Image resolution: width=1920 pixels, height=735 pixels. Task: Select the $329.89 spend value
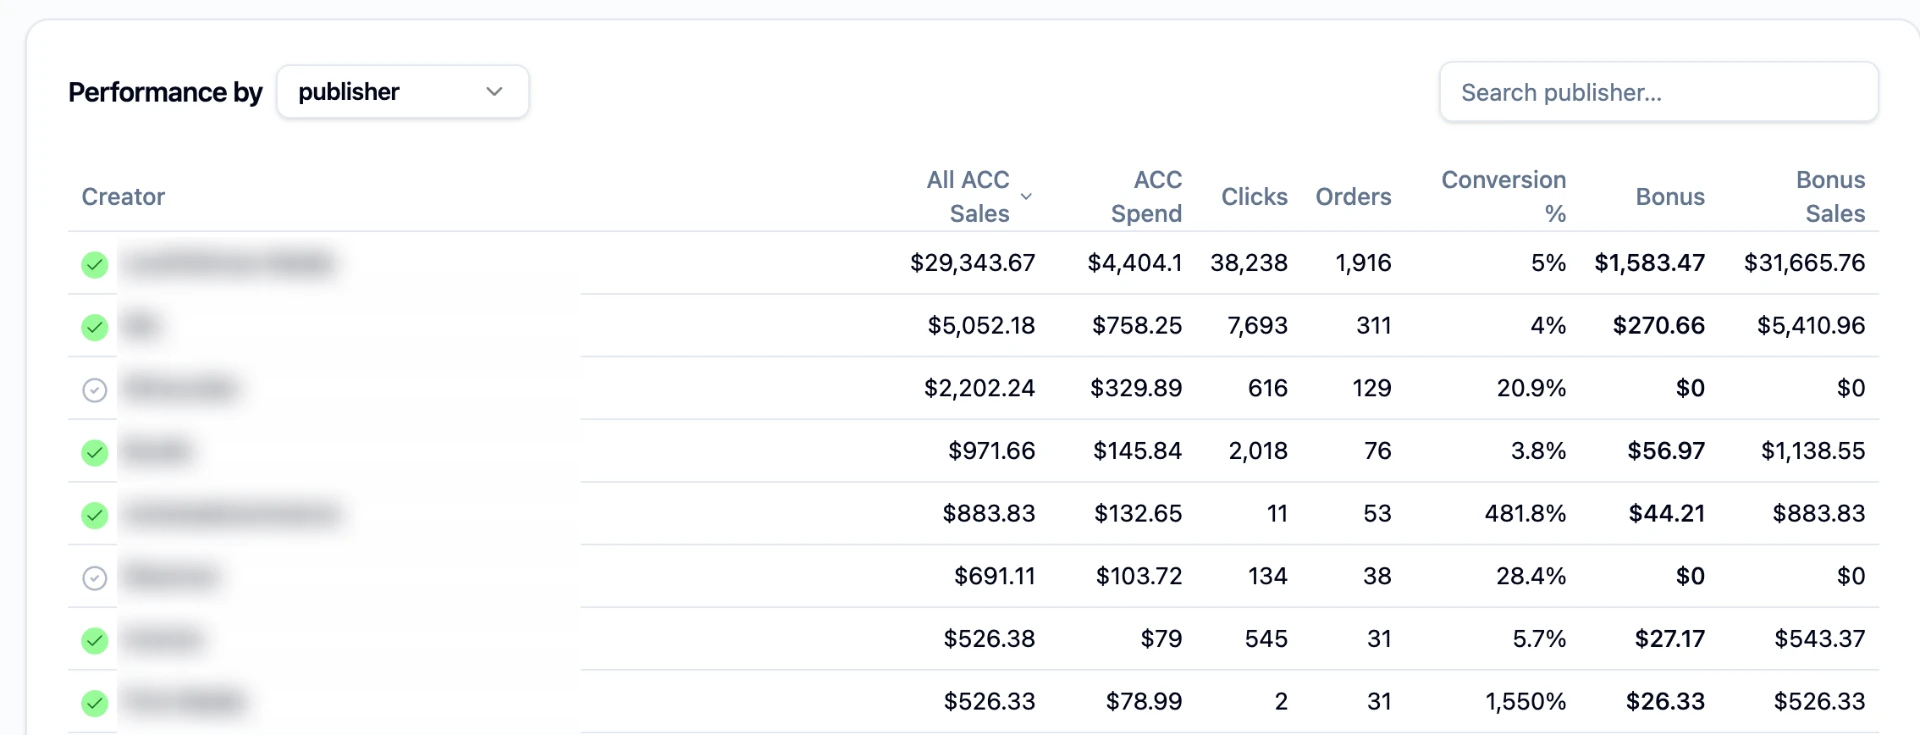pyautogui.click(x=1136, y=388)
